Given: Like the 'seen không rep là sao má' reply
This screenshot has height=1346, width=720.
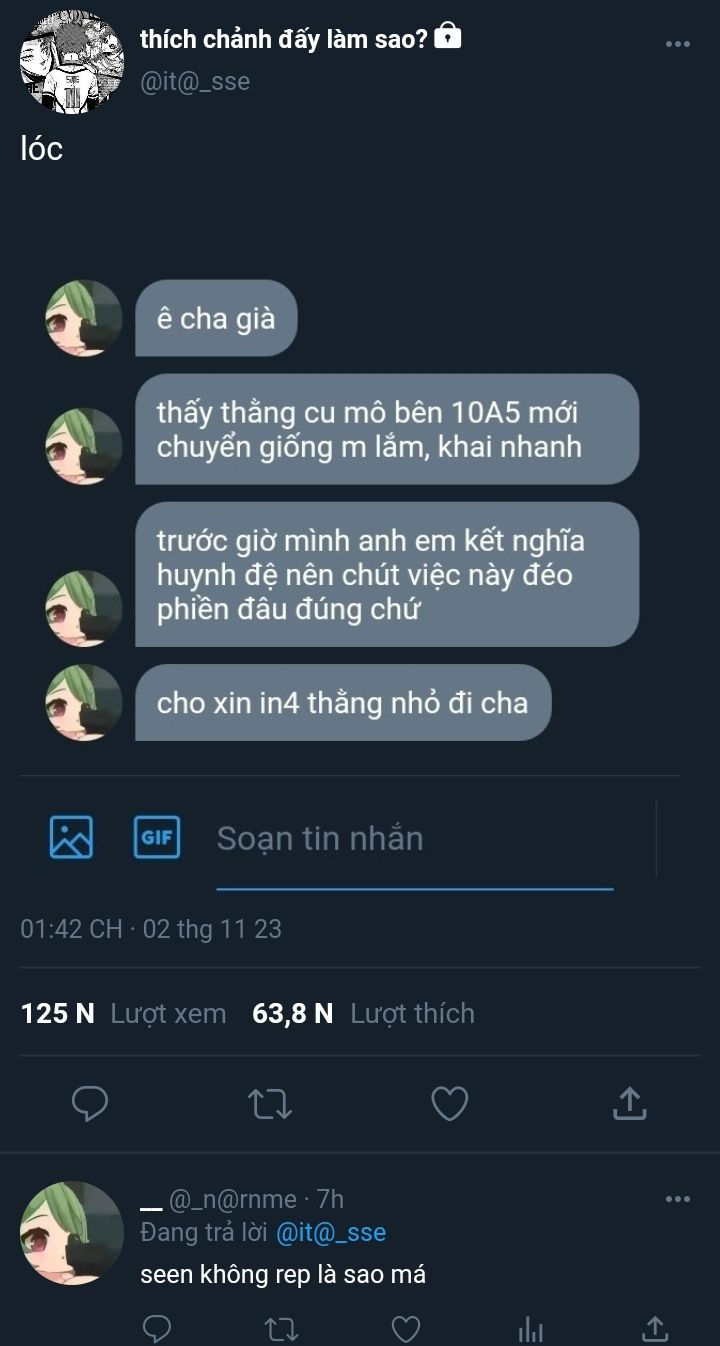Looking at the screenshot, I should [x=405, y=1328].
